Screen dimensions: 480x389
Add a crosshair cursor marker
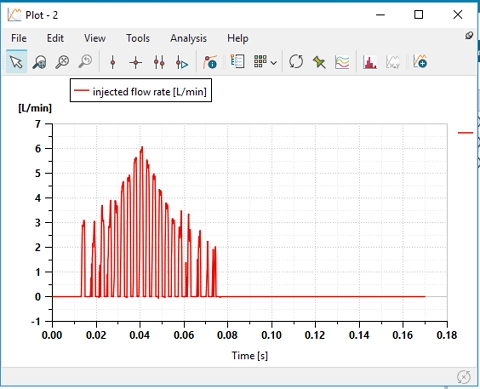coord(136,62)
